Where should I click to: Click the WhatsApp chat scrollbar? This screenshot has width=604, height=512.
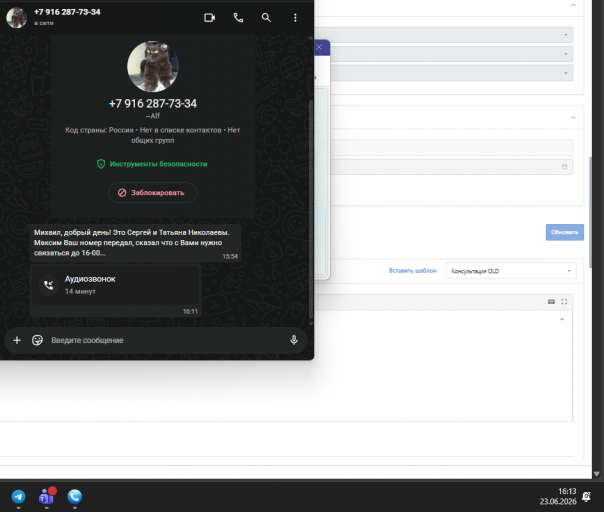[310, 210]
